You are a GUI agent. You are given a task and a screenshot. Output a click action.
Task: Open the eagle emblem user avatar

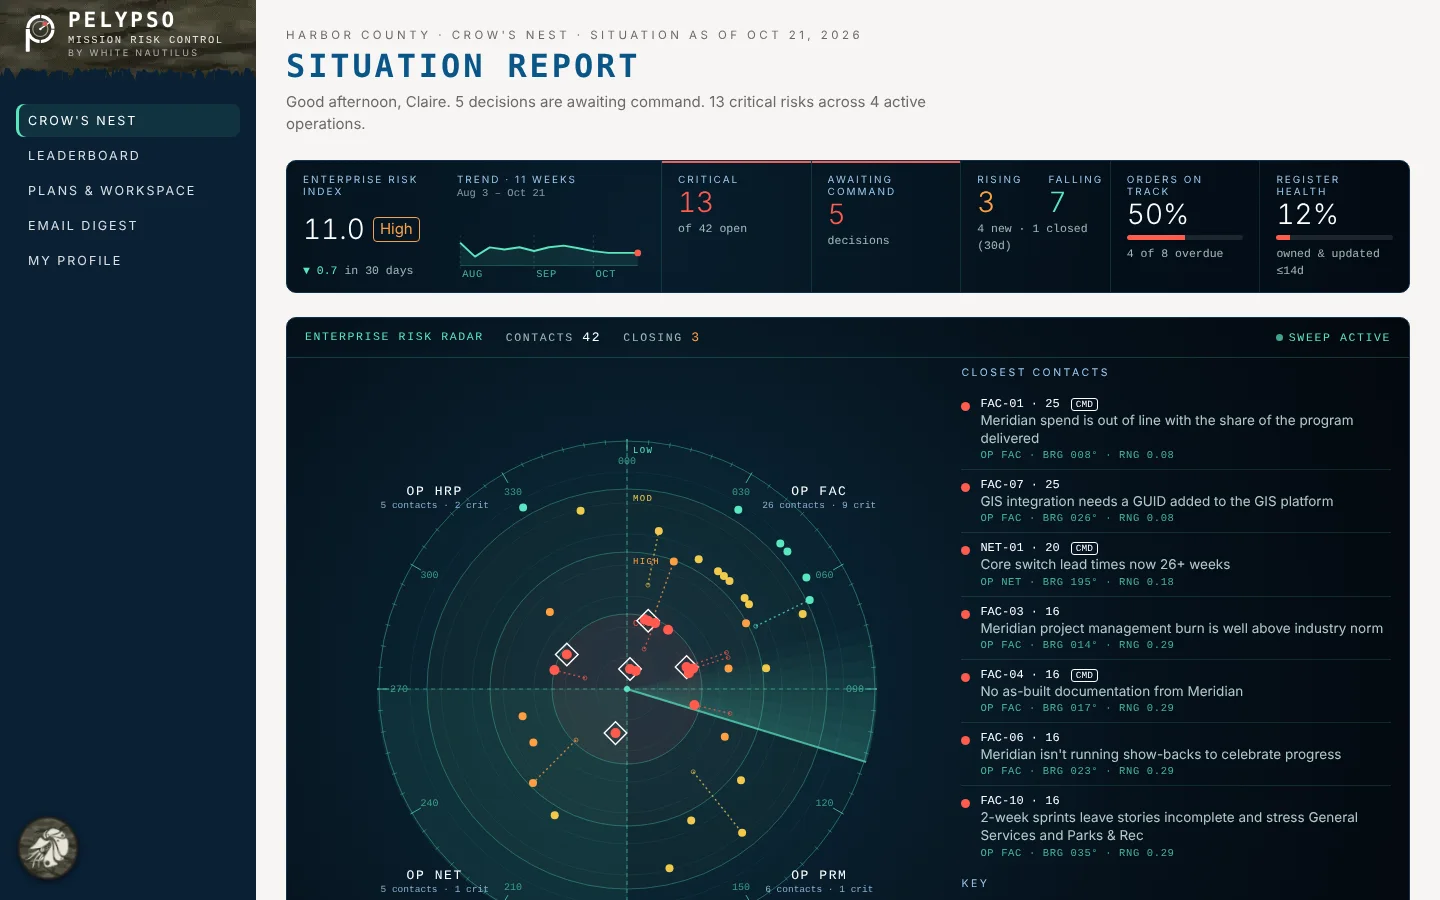[x=48, y=848]
